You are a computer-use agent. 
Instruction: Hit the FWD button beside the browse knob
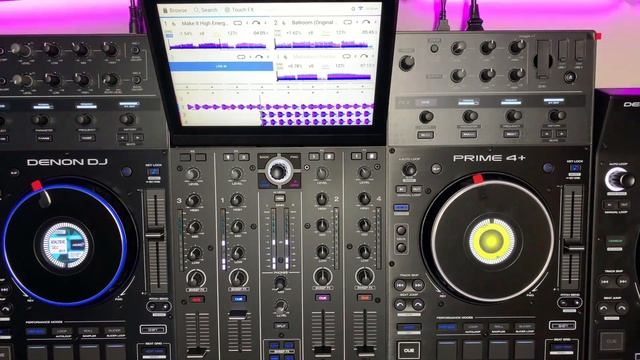(x=294, y=157)
